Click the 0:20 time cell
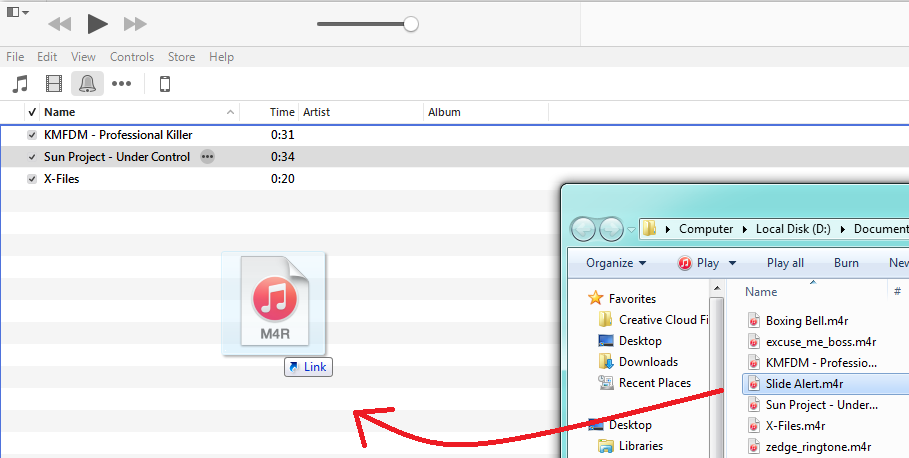Screen dimensions: 909x458 (x=282, y=179)
